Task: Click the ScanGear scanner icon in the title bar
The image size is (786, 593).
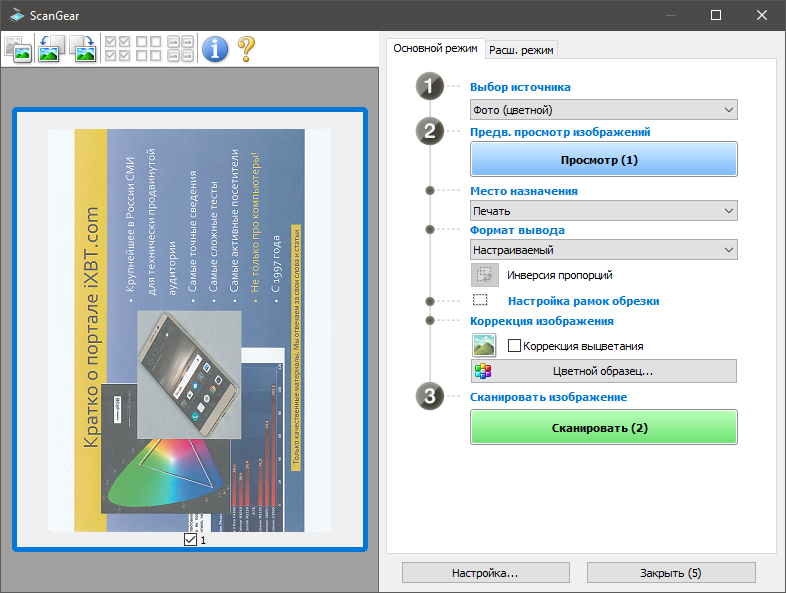Action: [x=17, y=15]
